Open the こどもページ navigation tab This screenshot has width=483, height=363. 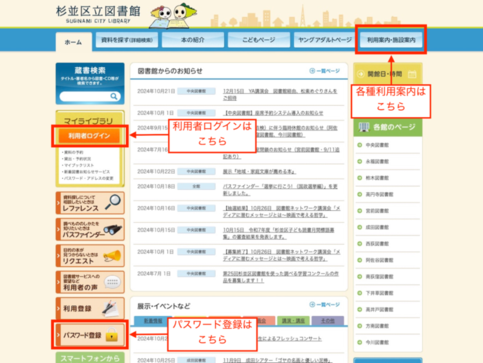[259, 40]
